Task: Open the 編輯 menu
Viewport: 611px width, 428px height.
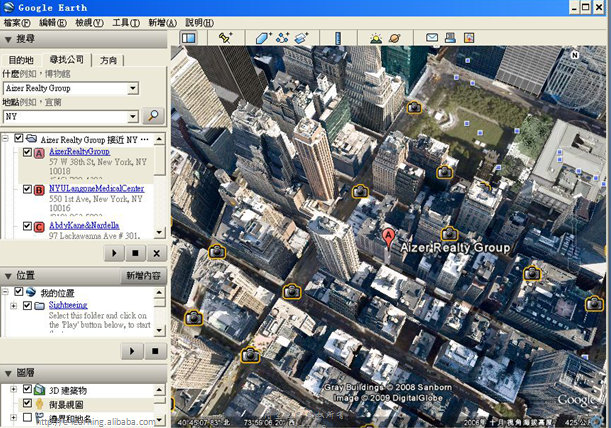Action: click(53, 23)
